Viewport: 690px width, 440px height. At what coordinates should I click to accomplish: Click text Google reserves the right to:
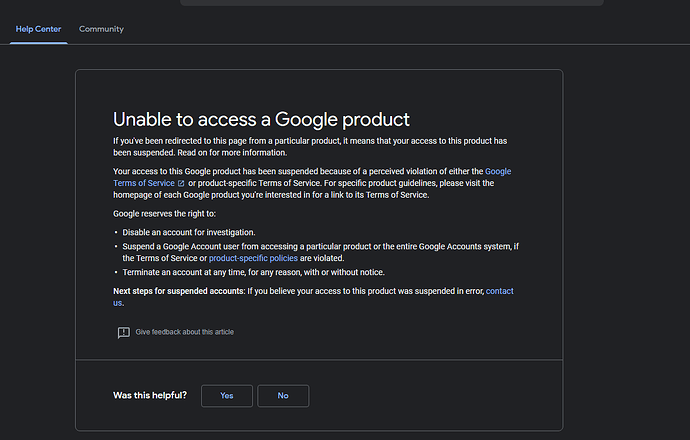coord(165,214)
